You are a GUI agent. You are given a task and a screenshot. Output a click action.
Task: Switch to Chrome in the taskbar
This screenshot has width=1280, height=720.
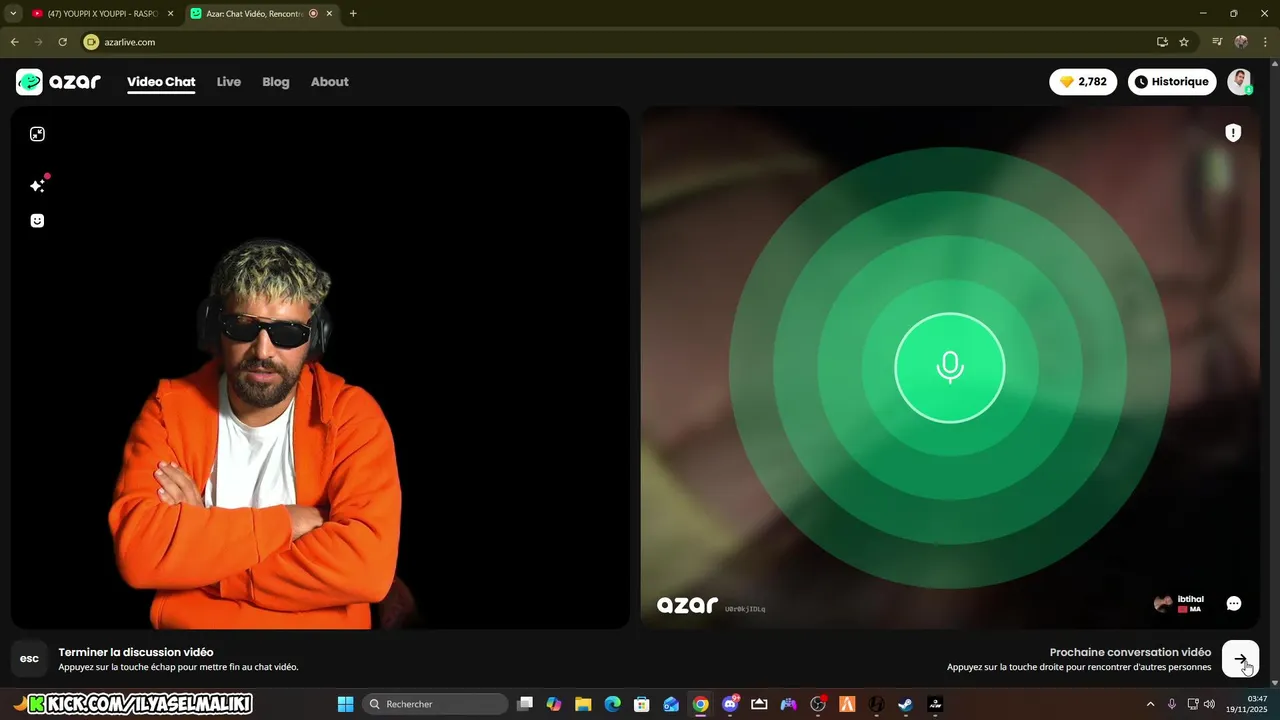tap(701, 704)
